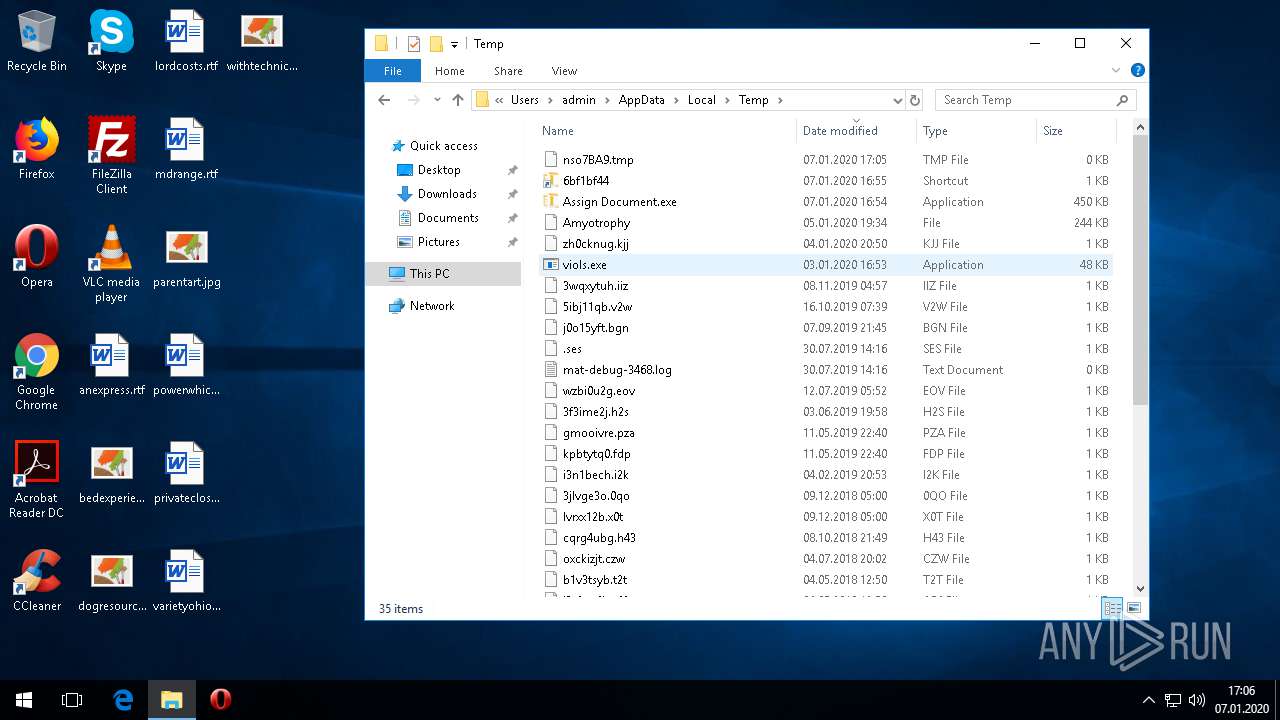Select This PC in navigation pane
This screenshot has height=720, width=1280.
tap(444, 274)
